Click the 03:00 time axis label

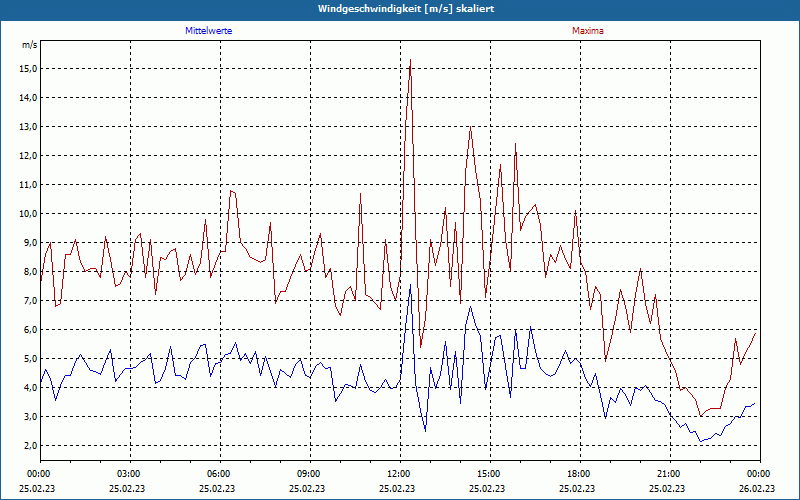pos(128,474)
